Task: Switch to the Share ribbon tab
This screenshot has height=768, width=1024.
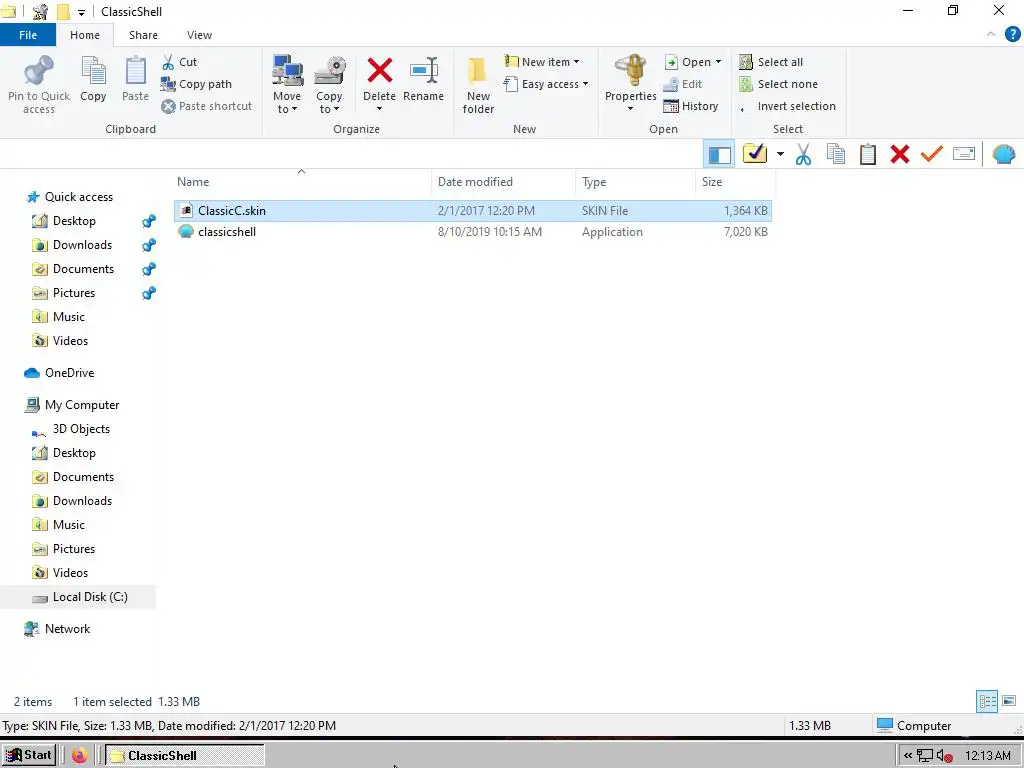Action: click(x=143, y=35)
